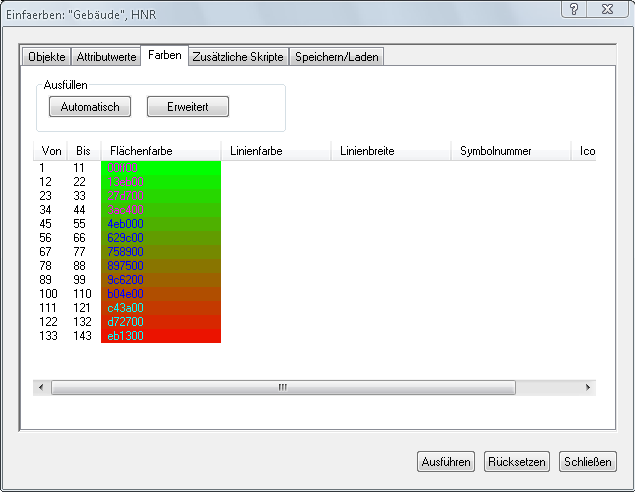This screenshot has width=635, height=492.
Task: Click the horizontal scrollbar's left arrow
Action: click(42, 387)
